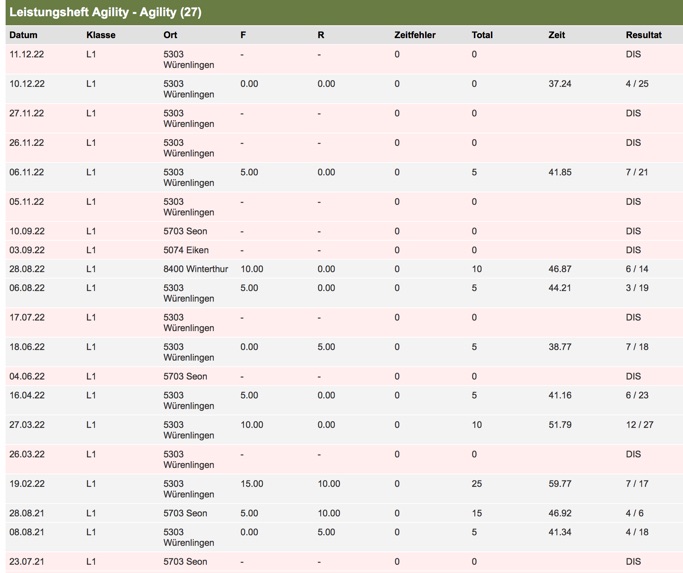Click the Klasse column header
683x573 pixels.
click(101, 35)
